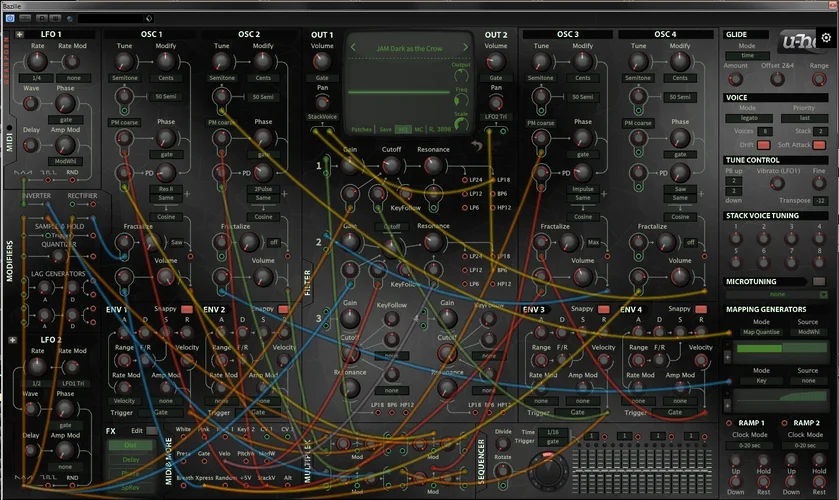Click the Dist effect button in FX
The height and width of the screenshot is (500, 839).
(x=130, y=445)
